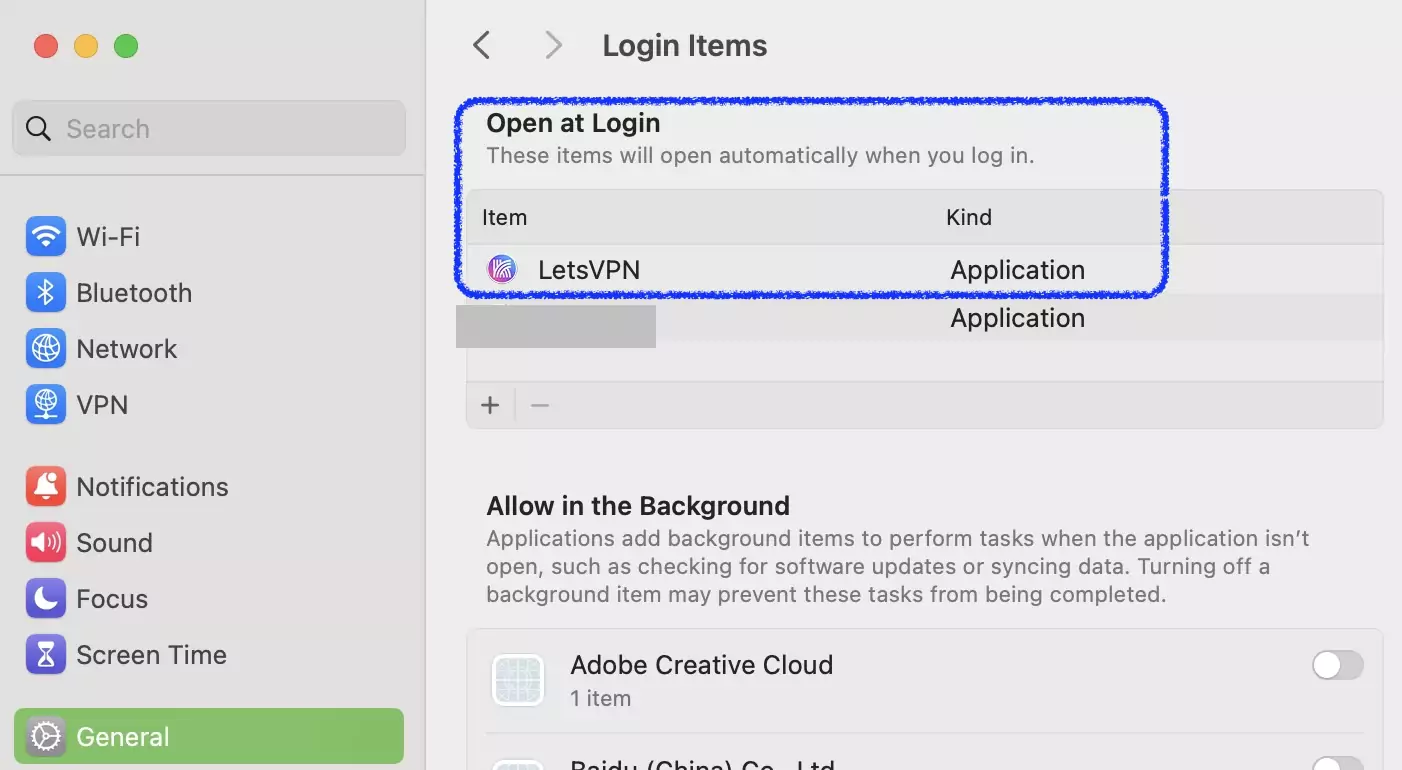This screenshot has width=1402, height=770.
Task: Close window with red button
Action: click(x=46, y=46)
